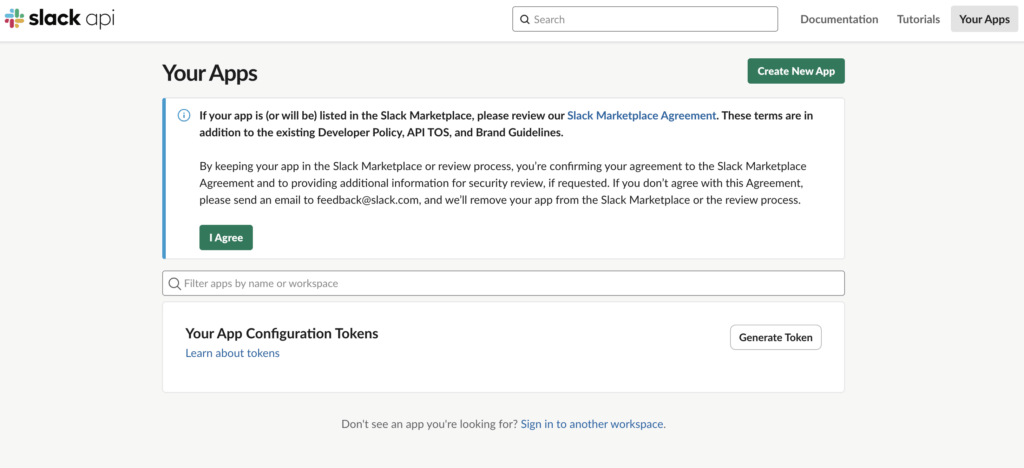Click the Create New App button

click(796, 71)
